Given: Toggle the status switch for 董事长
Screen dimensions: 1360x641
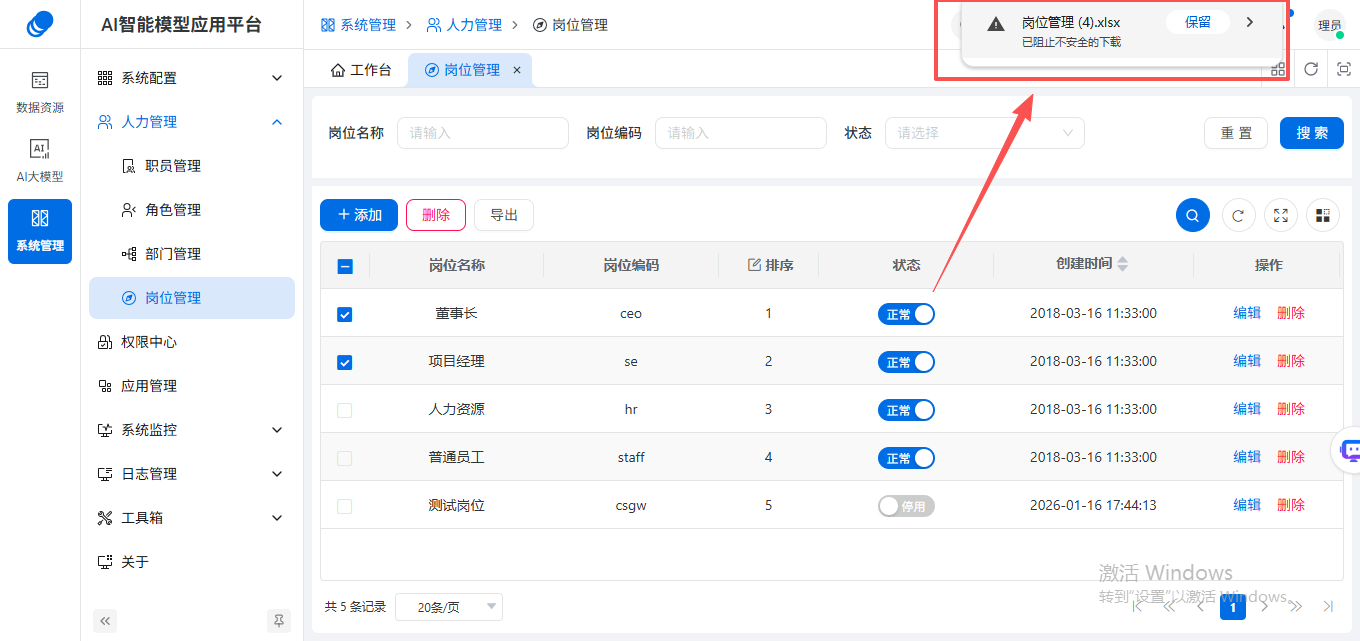Looking at the screenshot, I should (x=906, y=314).
